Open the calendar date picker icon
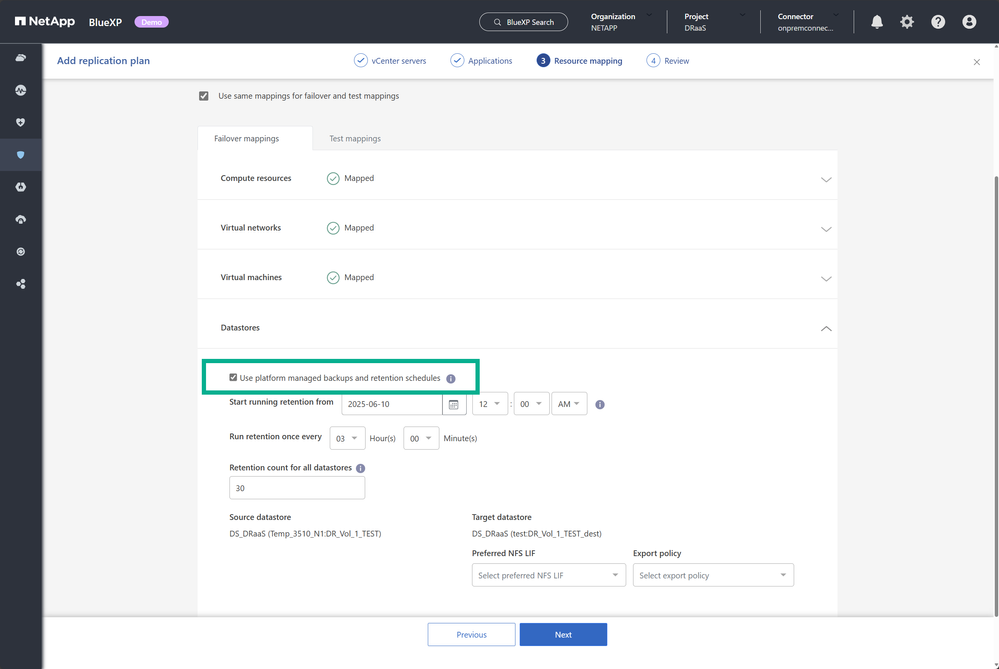 click(453, 405)
